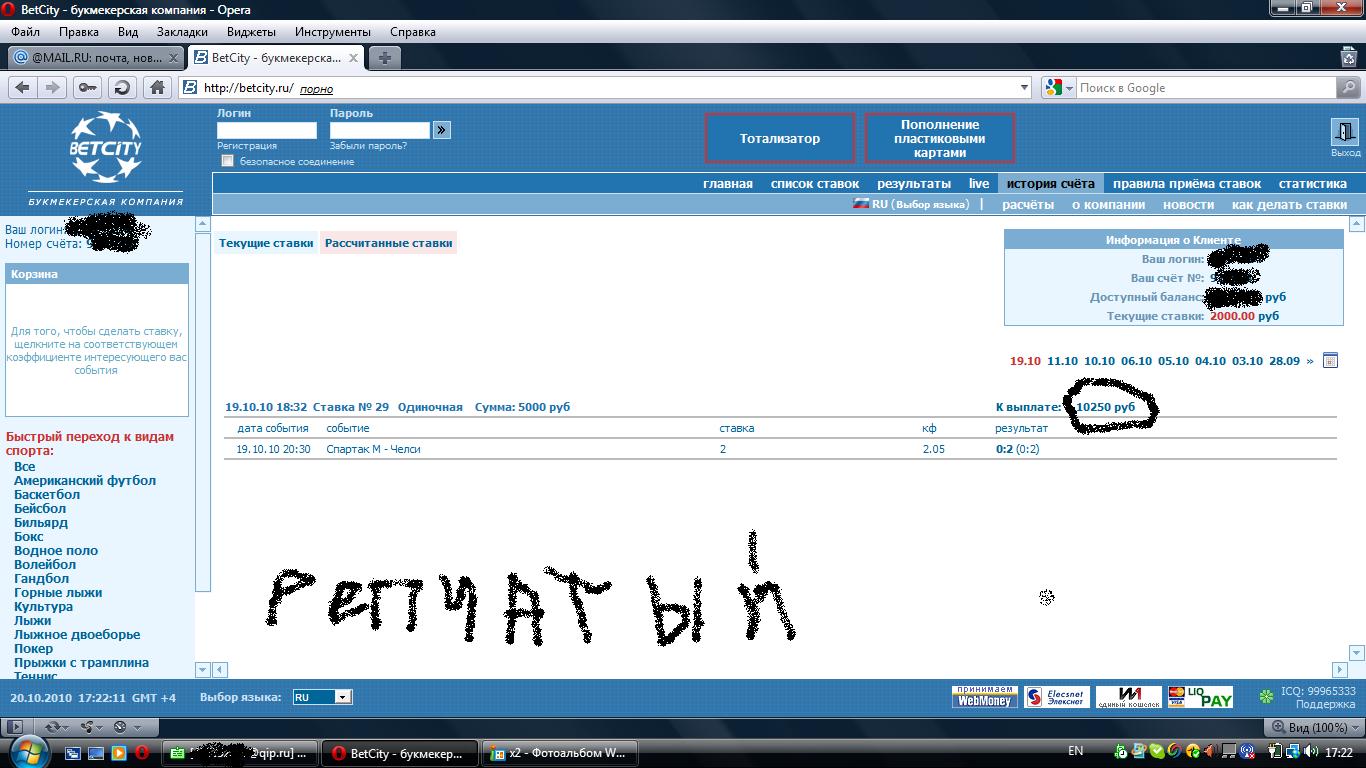
Task: Open the live betting link
Action: click(x=979, y=184)
